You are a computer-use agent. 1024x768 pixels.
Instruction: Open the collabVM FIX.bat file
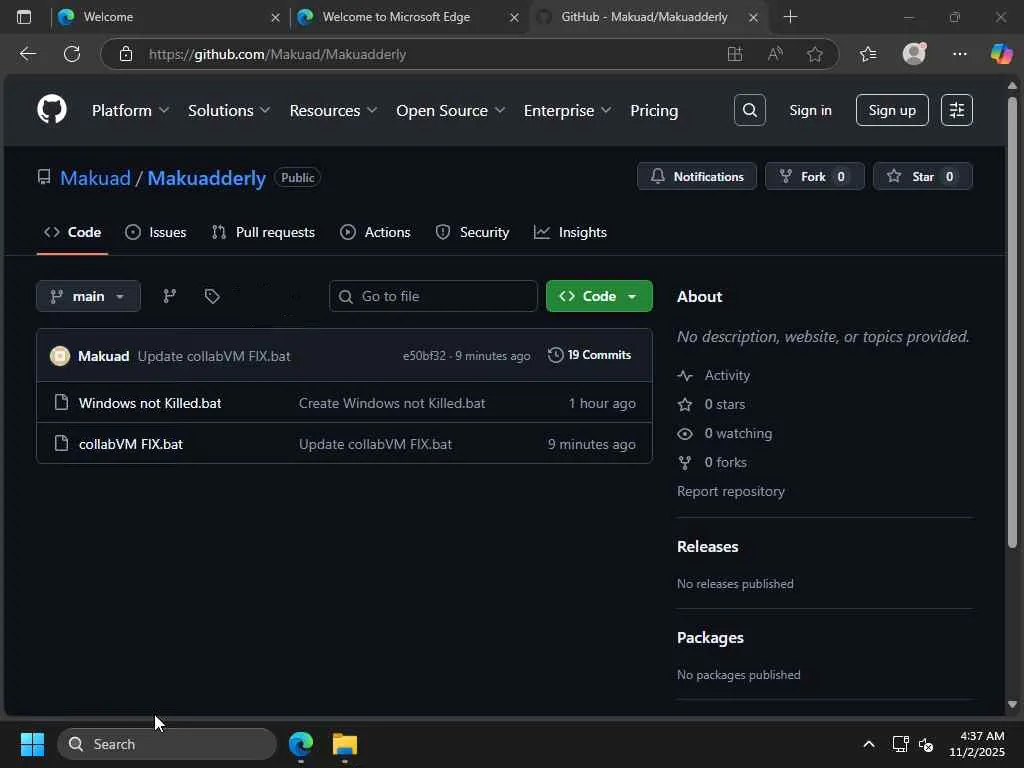tap(131, 444)
